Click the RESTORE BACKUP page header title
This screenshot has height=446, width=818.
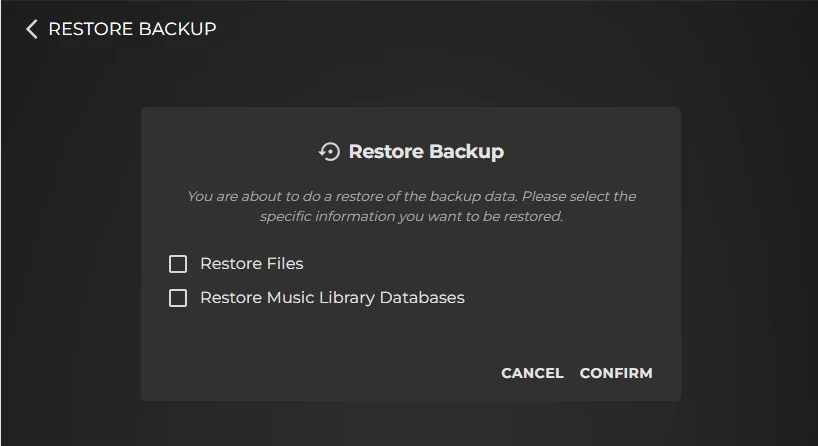(x=132, y=29)
